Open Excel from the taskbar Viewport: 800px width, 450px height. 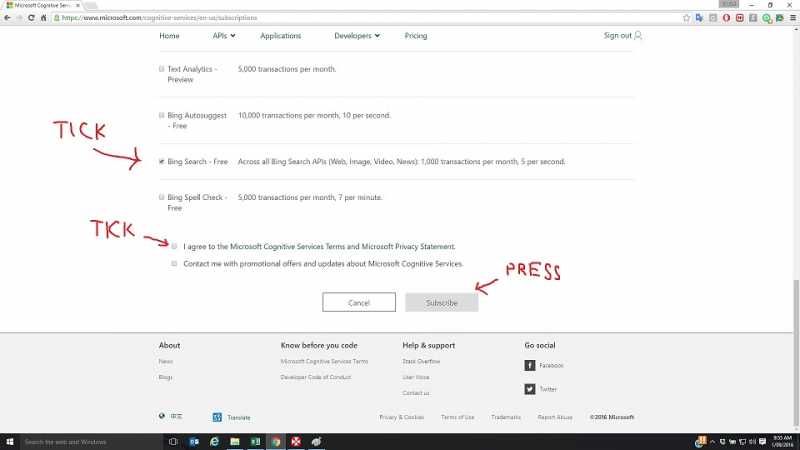255,442
